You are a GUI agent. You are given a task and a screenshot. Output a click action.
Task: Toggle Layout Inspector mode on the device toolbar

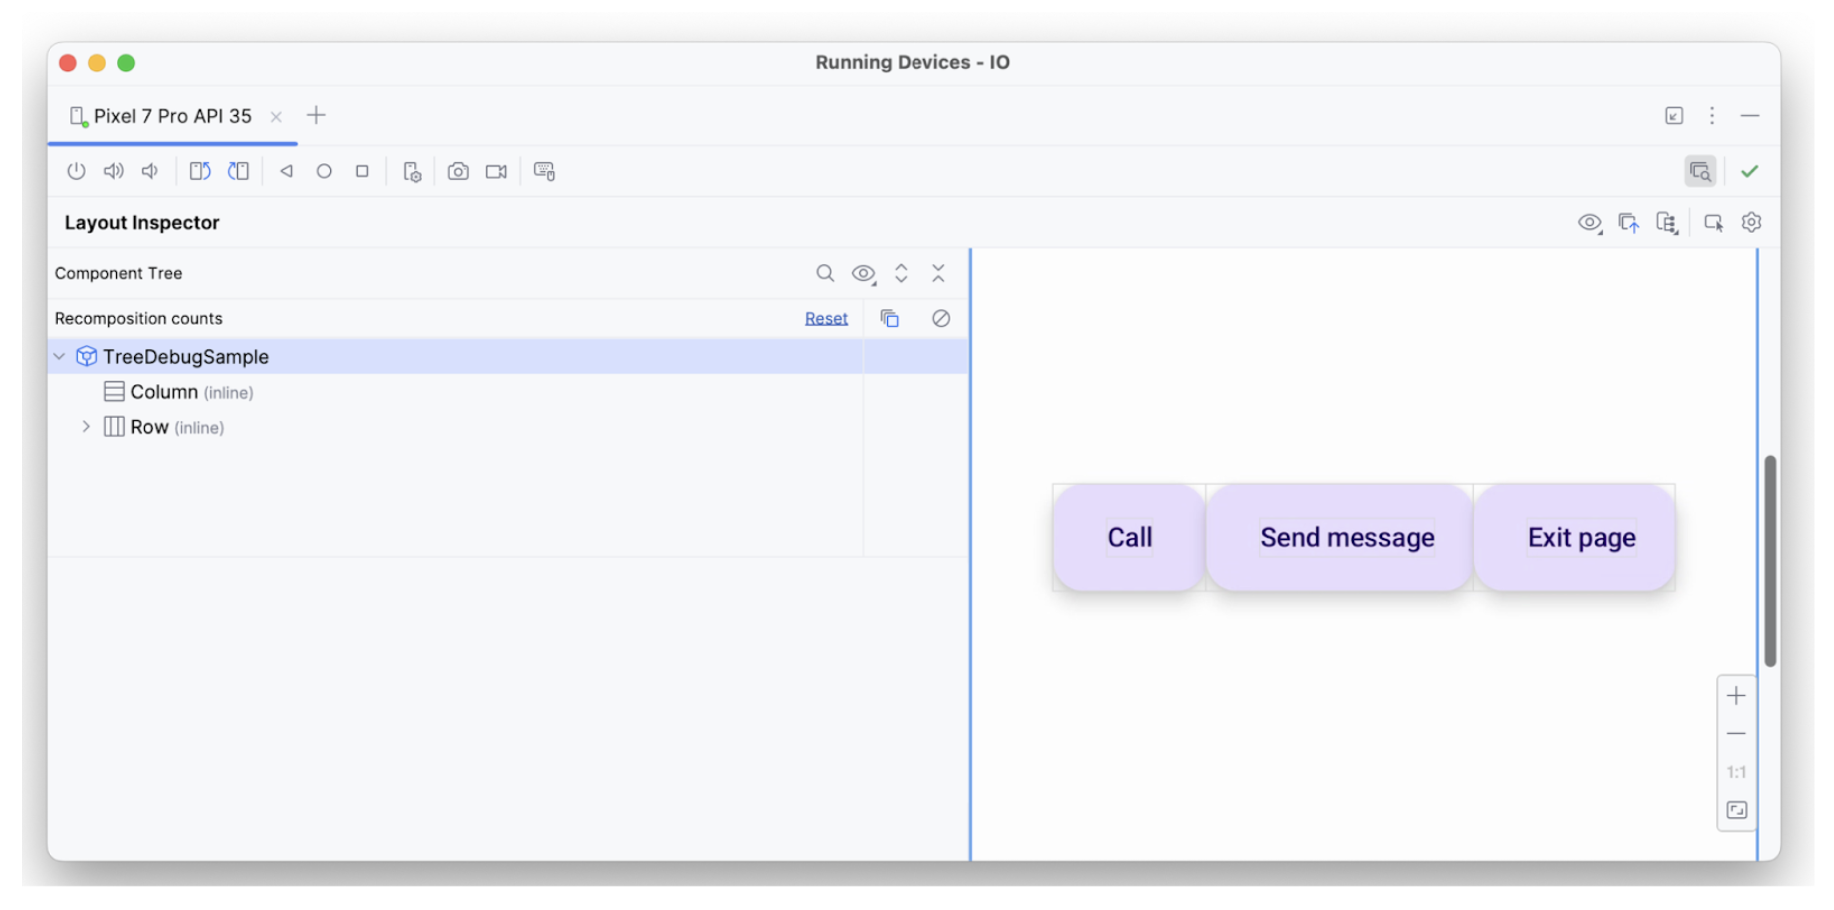point(1700,170)
